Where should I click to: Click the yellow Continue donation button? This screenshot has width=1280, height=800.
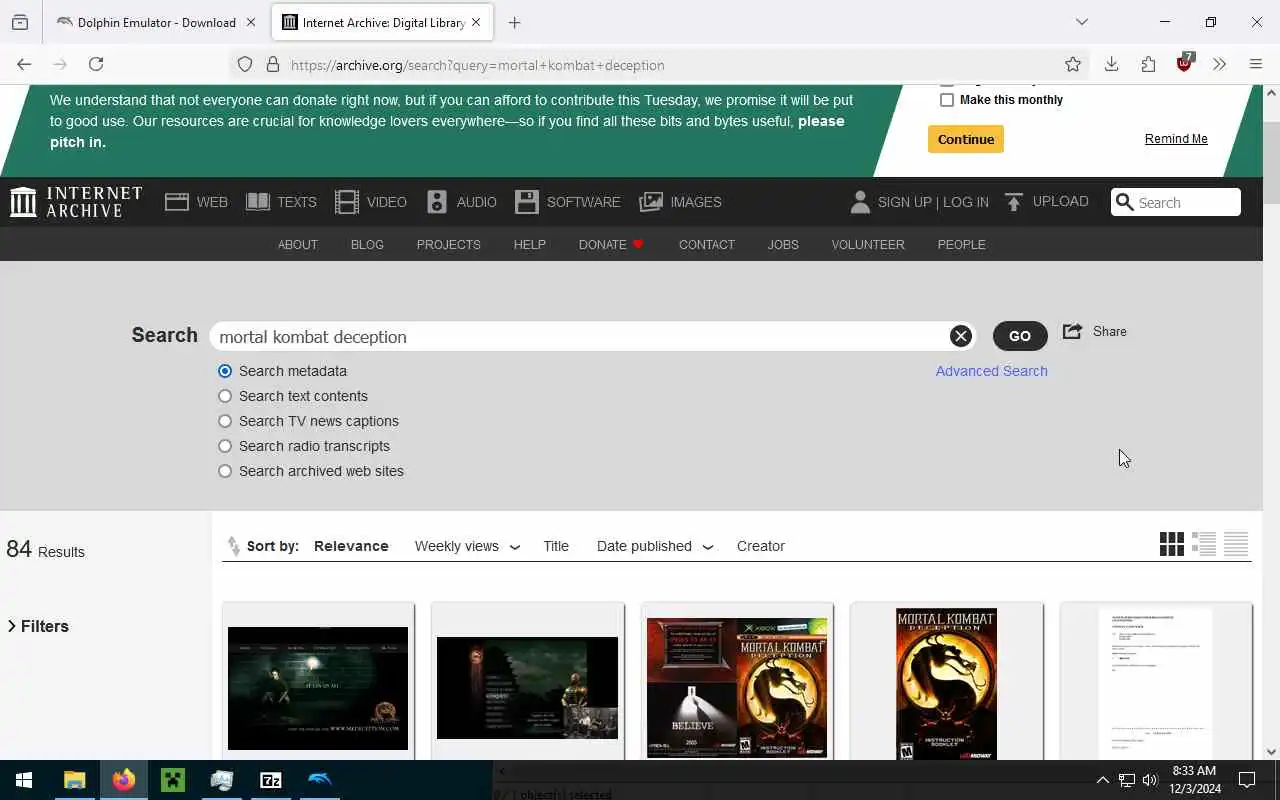pyautogui.click(x=966, y=139)
